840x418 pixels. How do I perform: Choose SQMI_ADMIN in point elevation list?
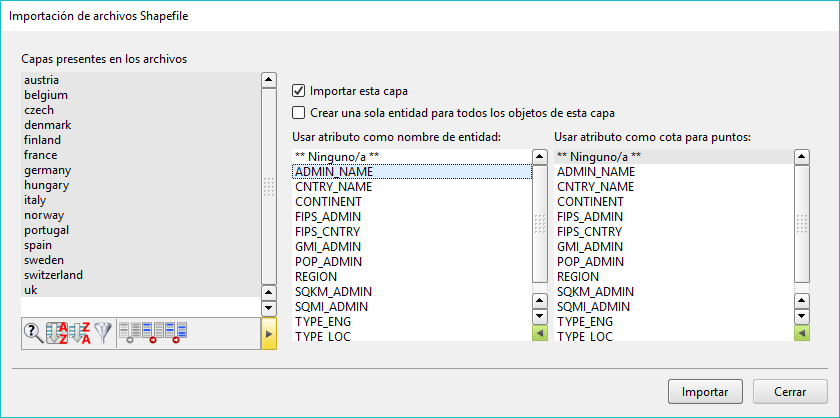pos(674,307)
